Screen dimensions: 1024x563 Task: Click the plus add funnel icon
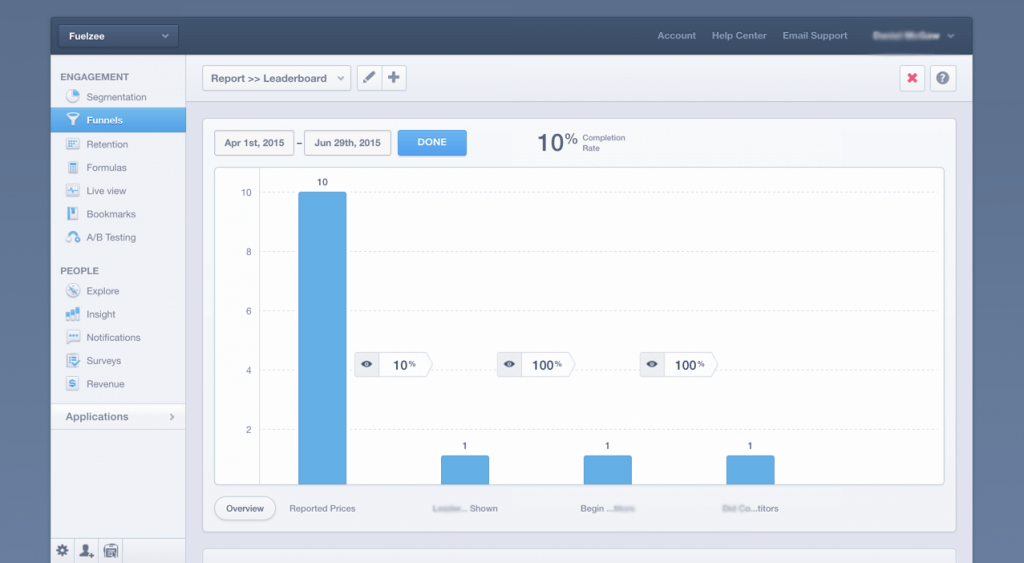coord(394,78)
